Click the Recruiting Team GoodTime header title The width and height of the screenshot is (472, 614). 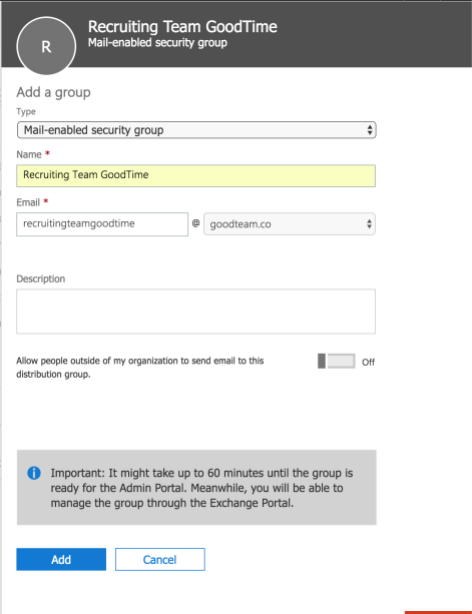coord(183,27)
